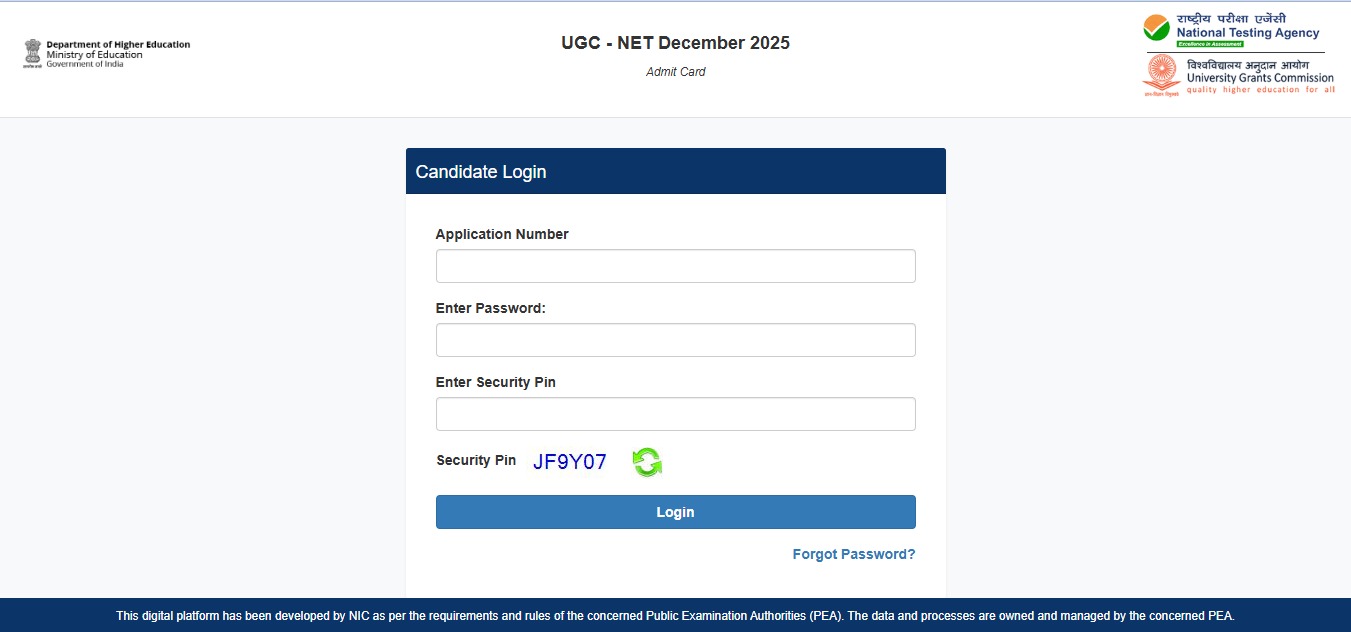Click the green captcha reload arrows
This screenshot has height=632, width=1351.
(x=646, y=461)
